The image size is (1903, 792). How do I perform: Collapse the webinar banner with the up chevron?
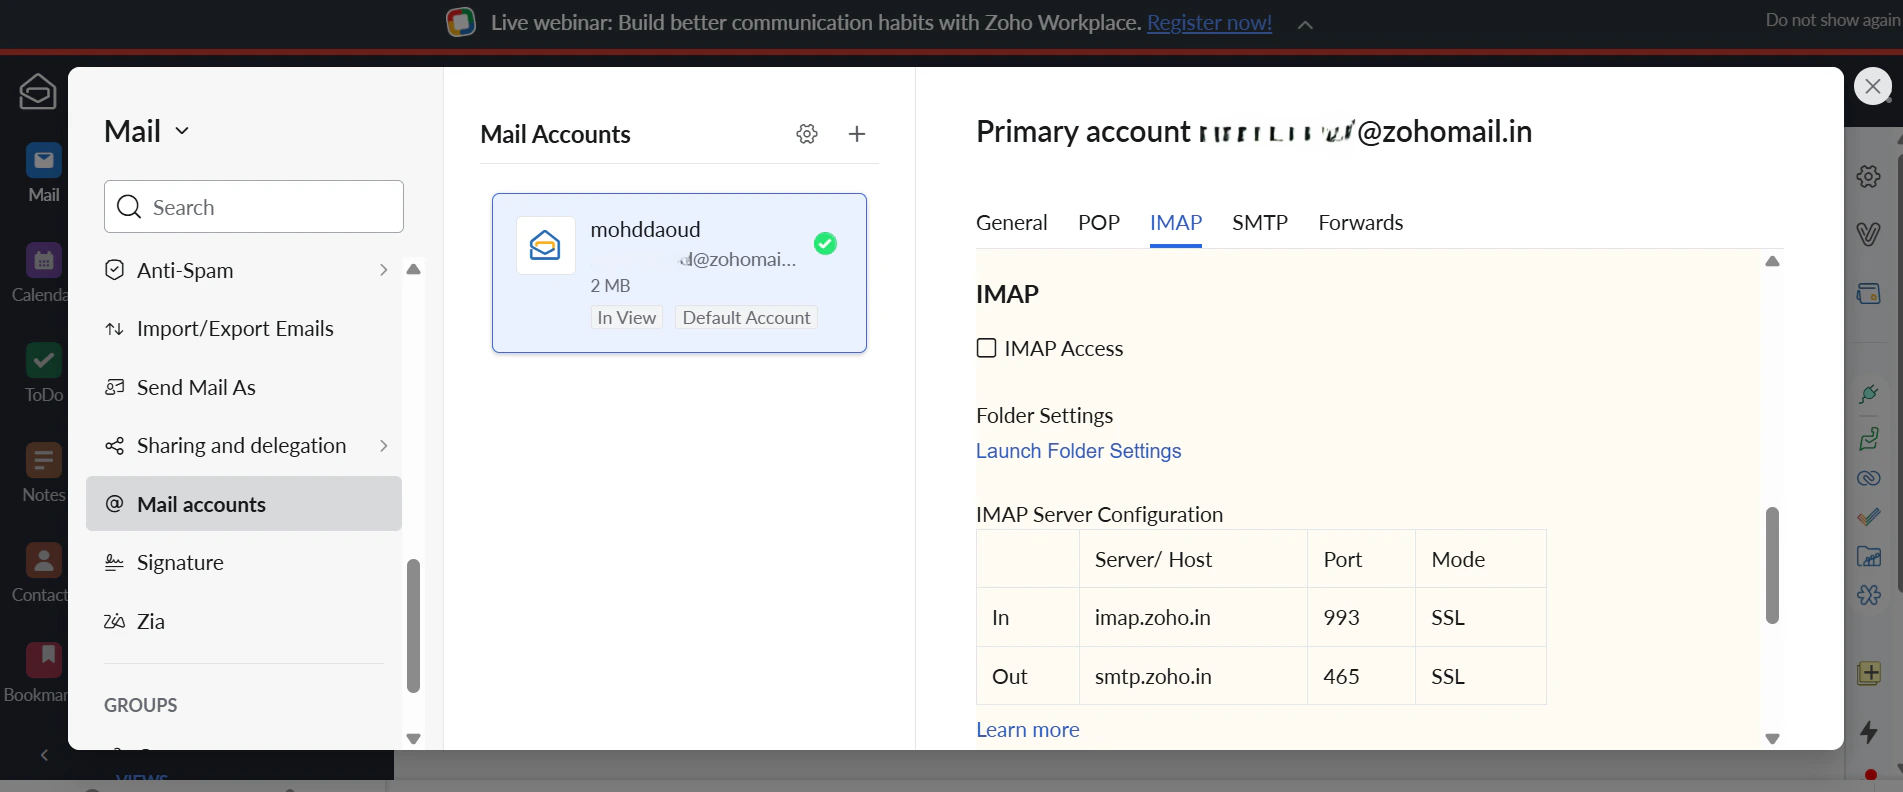coord(1305,24)
